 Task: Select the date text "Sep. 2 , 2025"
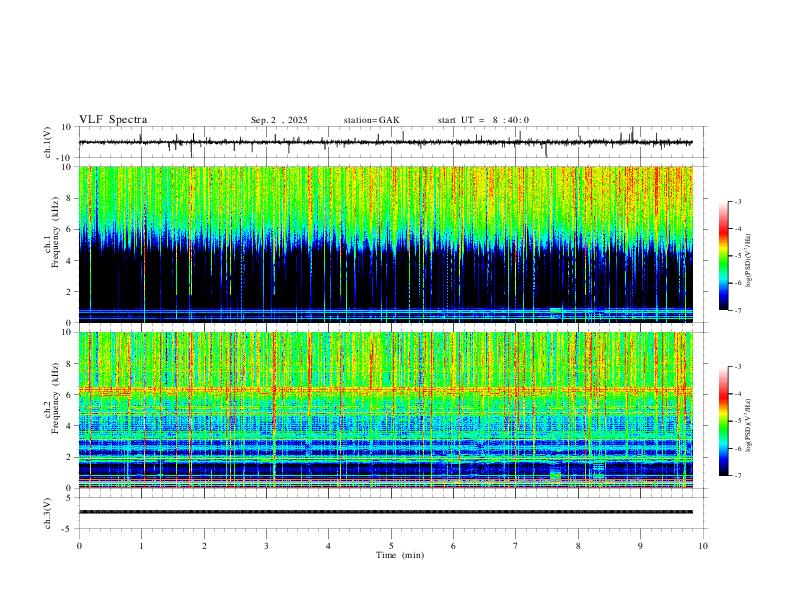(279, 120)
